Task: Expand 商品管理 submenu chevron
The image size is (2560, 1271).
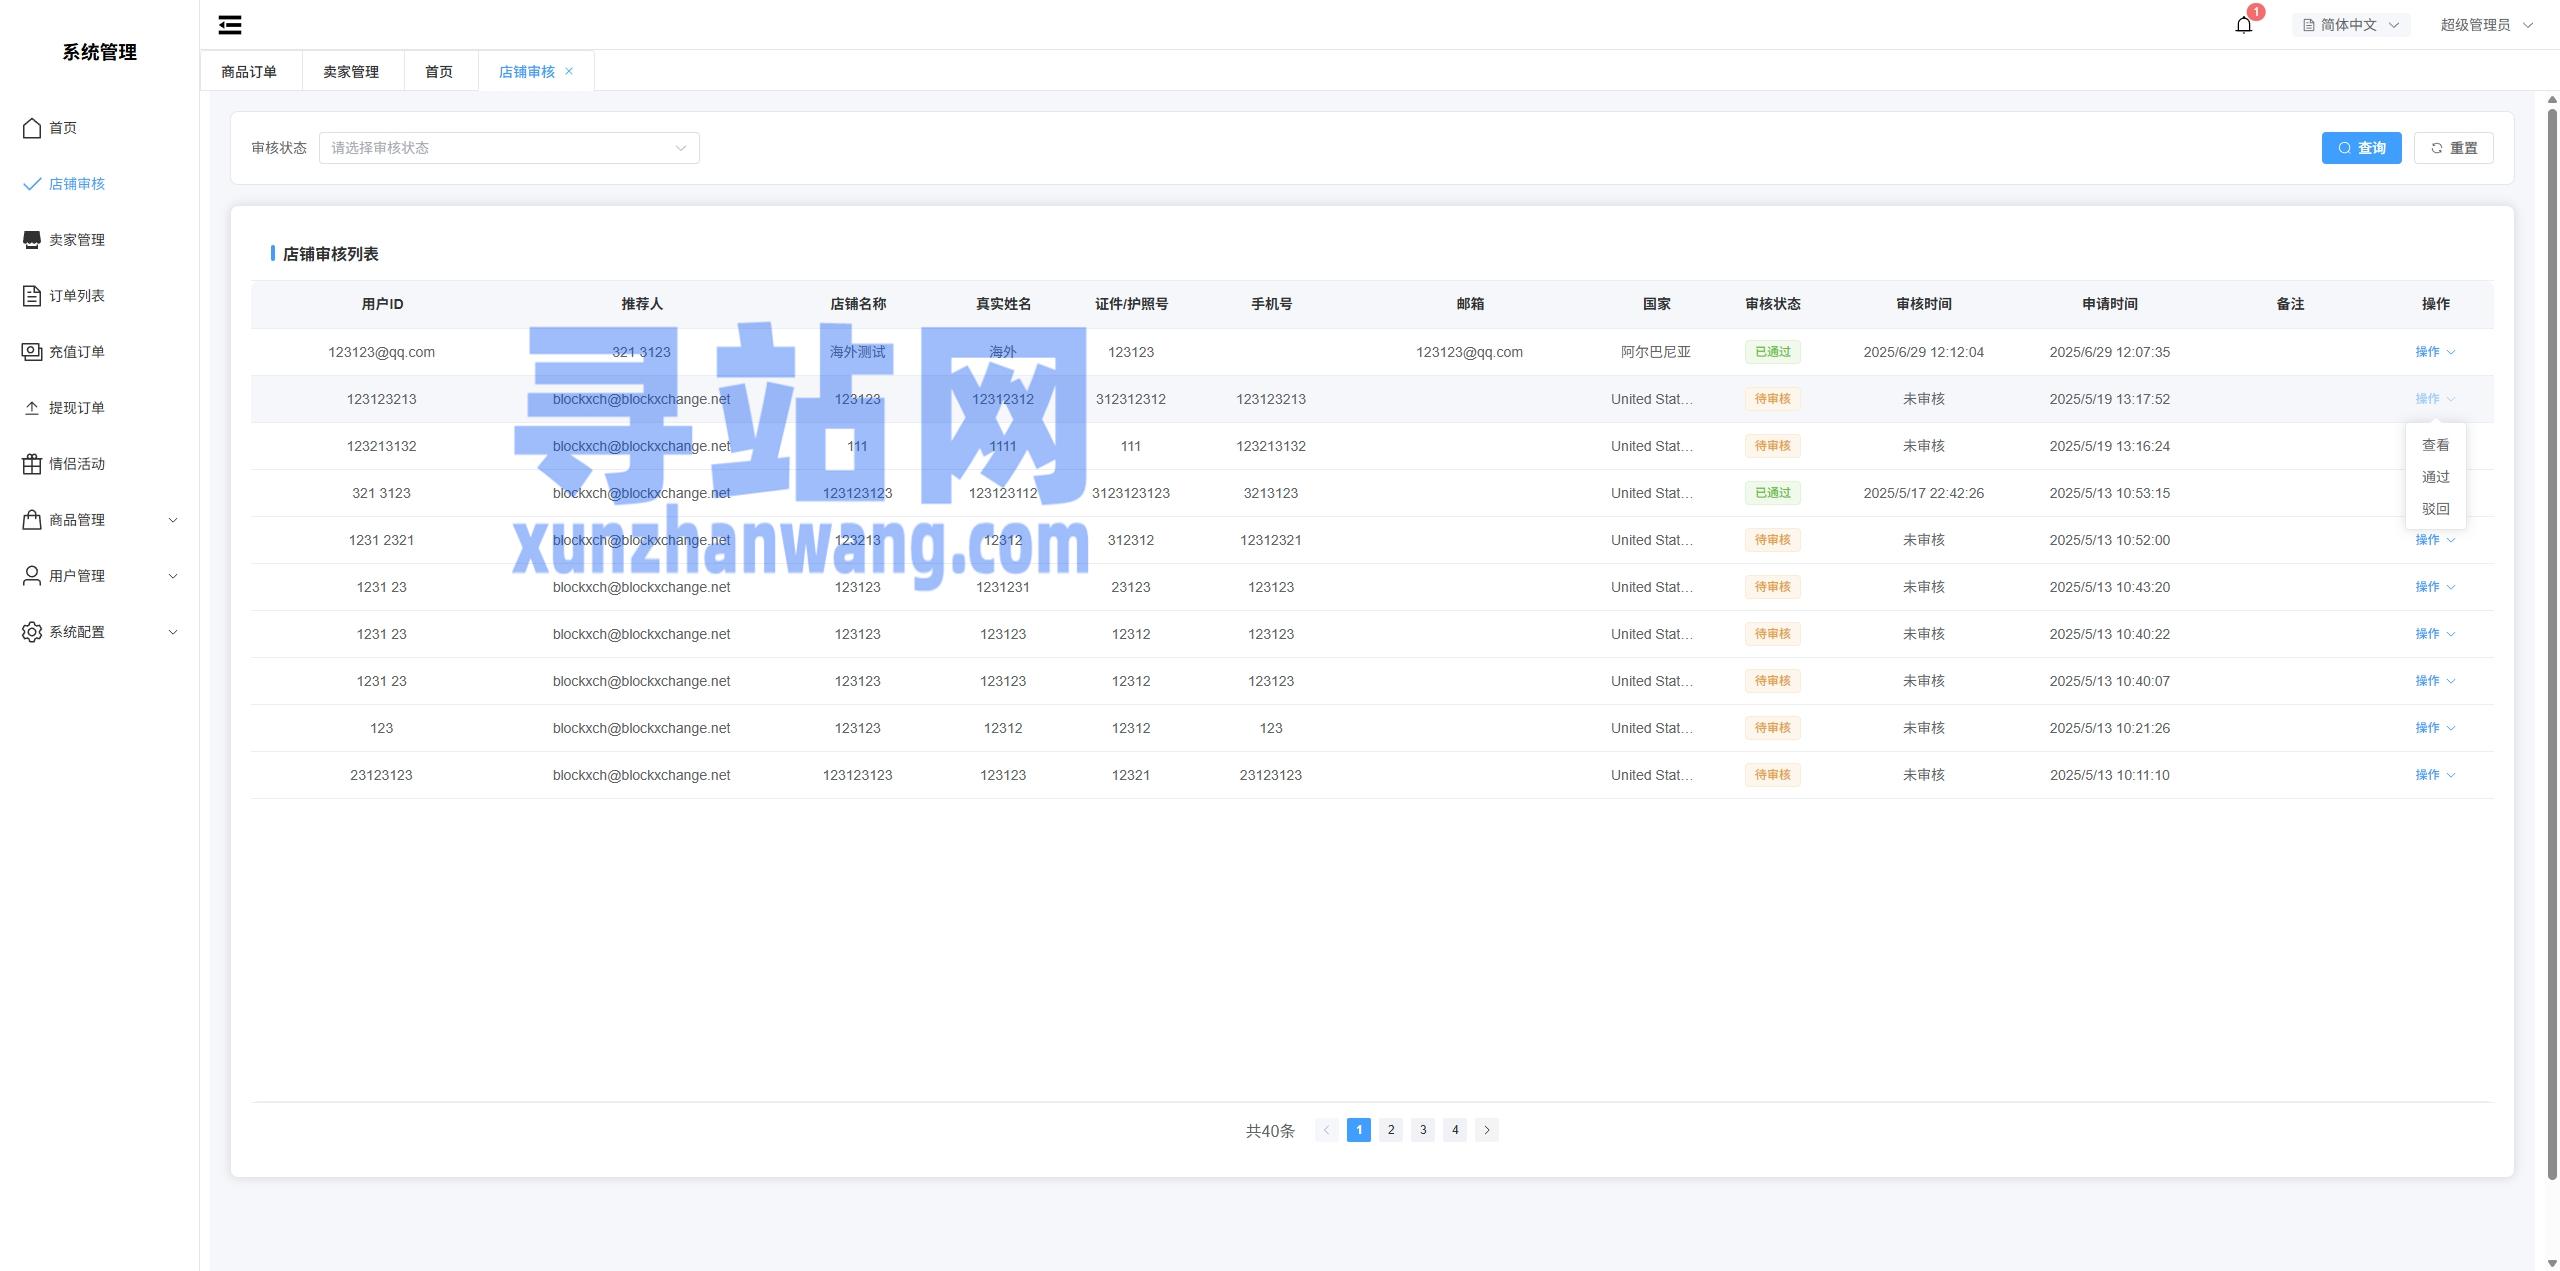Action: [x=173, y=520]
